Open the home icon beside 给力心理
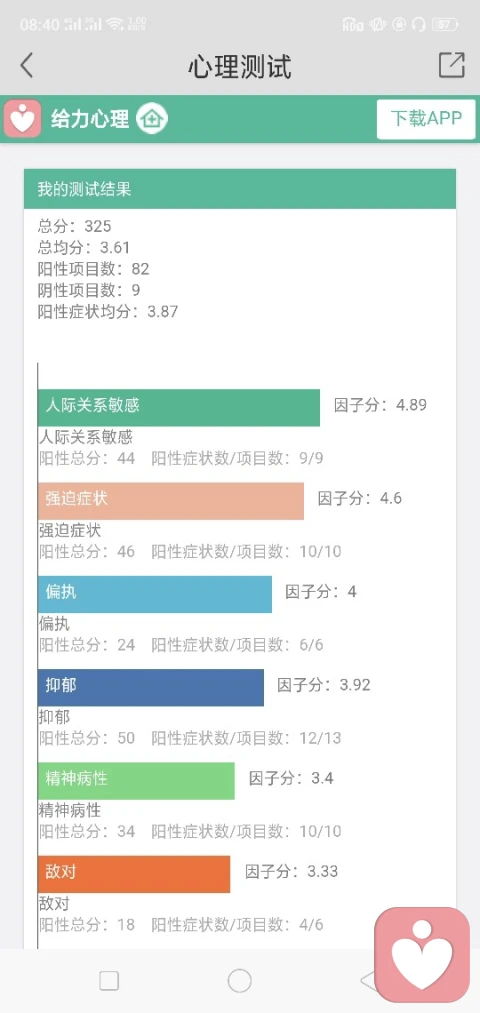This screenshot has height=1013, width=480. coord(152,119)
